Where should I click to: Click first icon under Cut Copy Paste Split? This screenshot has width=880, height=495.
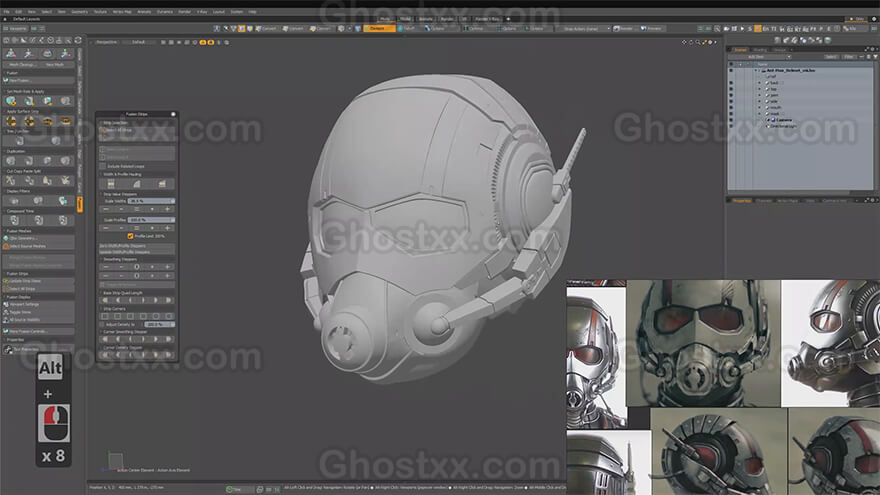coord(11,180)
